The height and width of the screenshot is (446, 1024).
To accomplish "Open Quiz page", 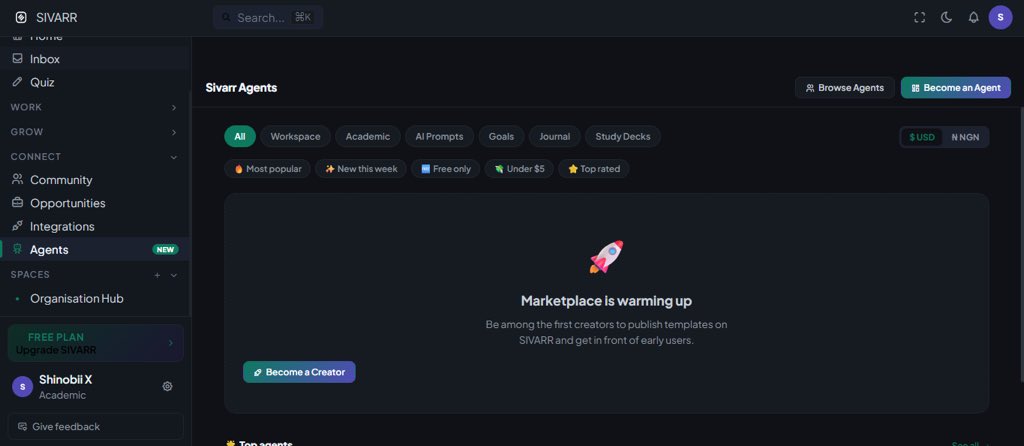I will click(x=95, y=82).
